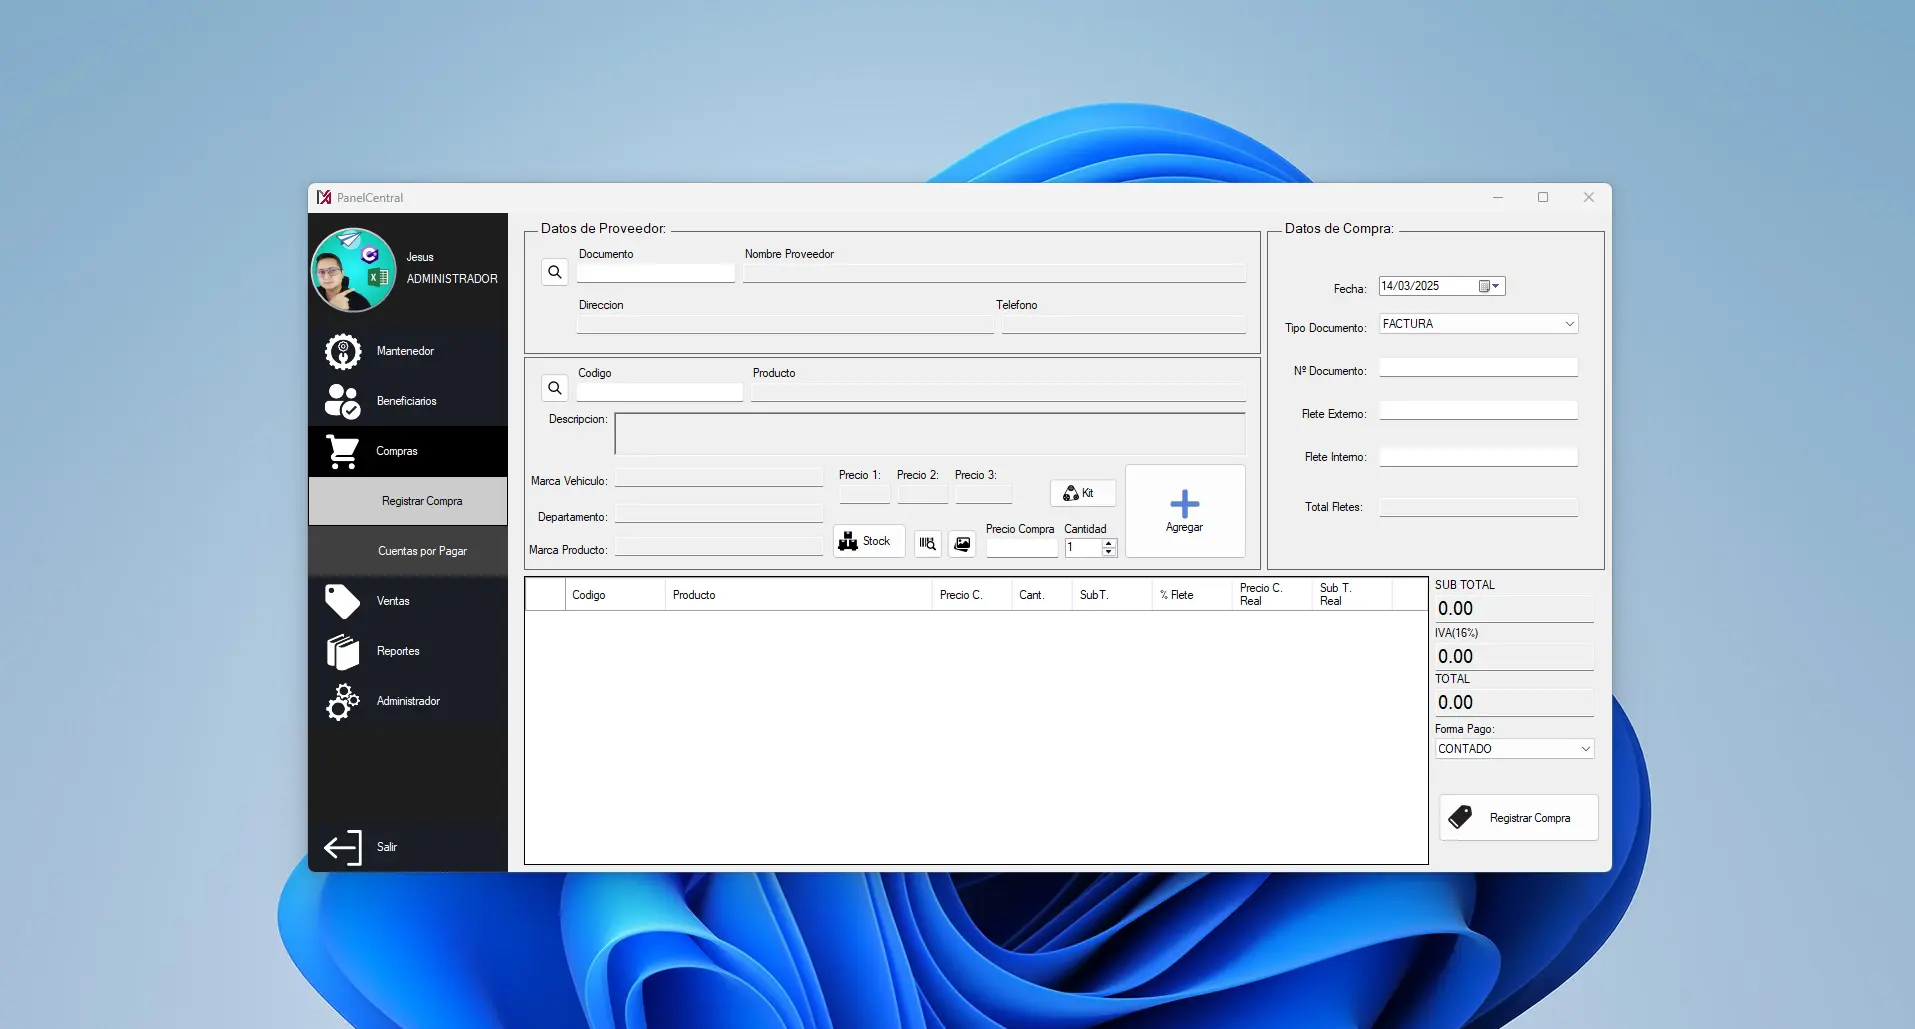Search product with the Codigo magnifier icon
This screenshot has height=1029, width=1915.
[555, 388]
